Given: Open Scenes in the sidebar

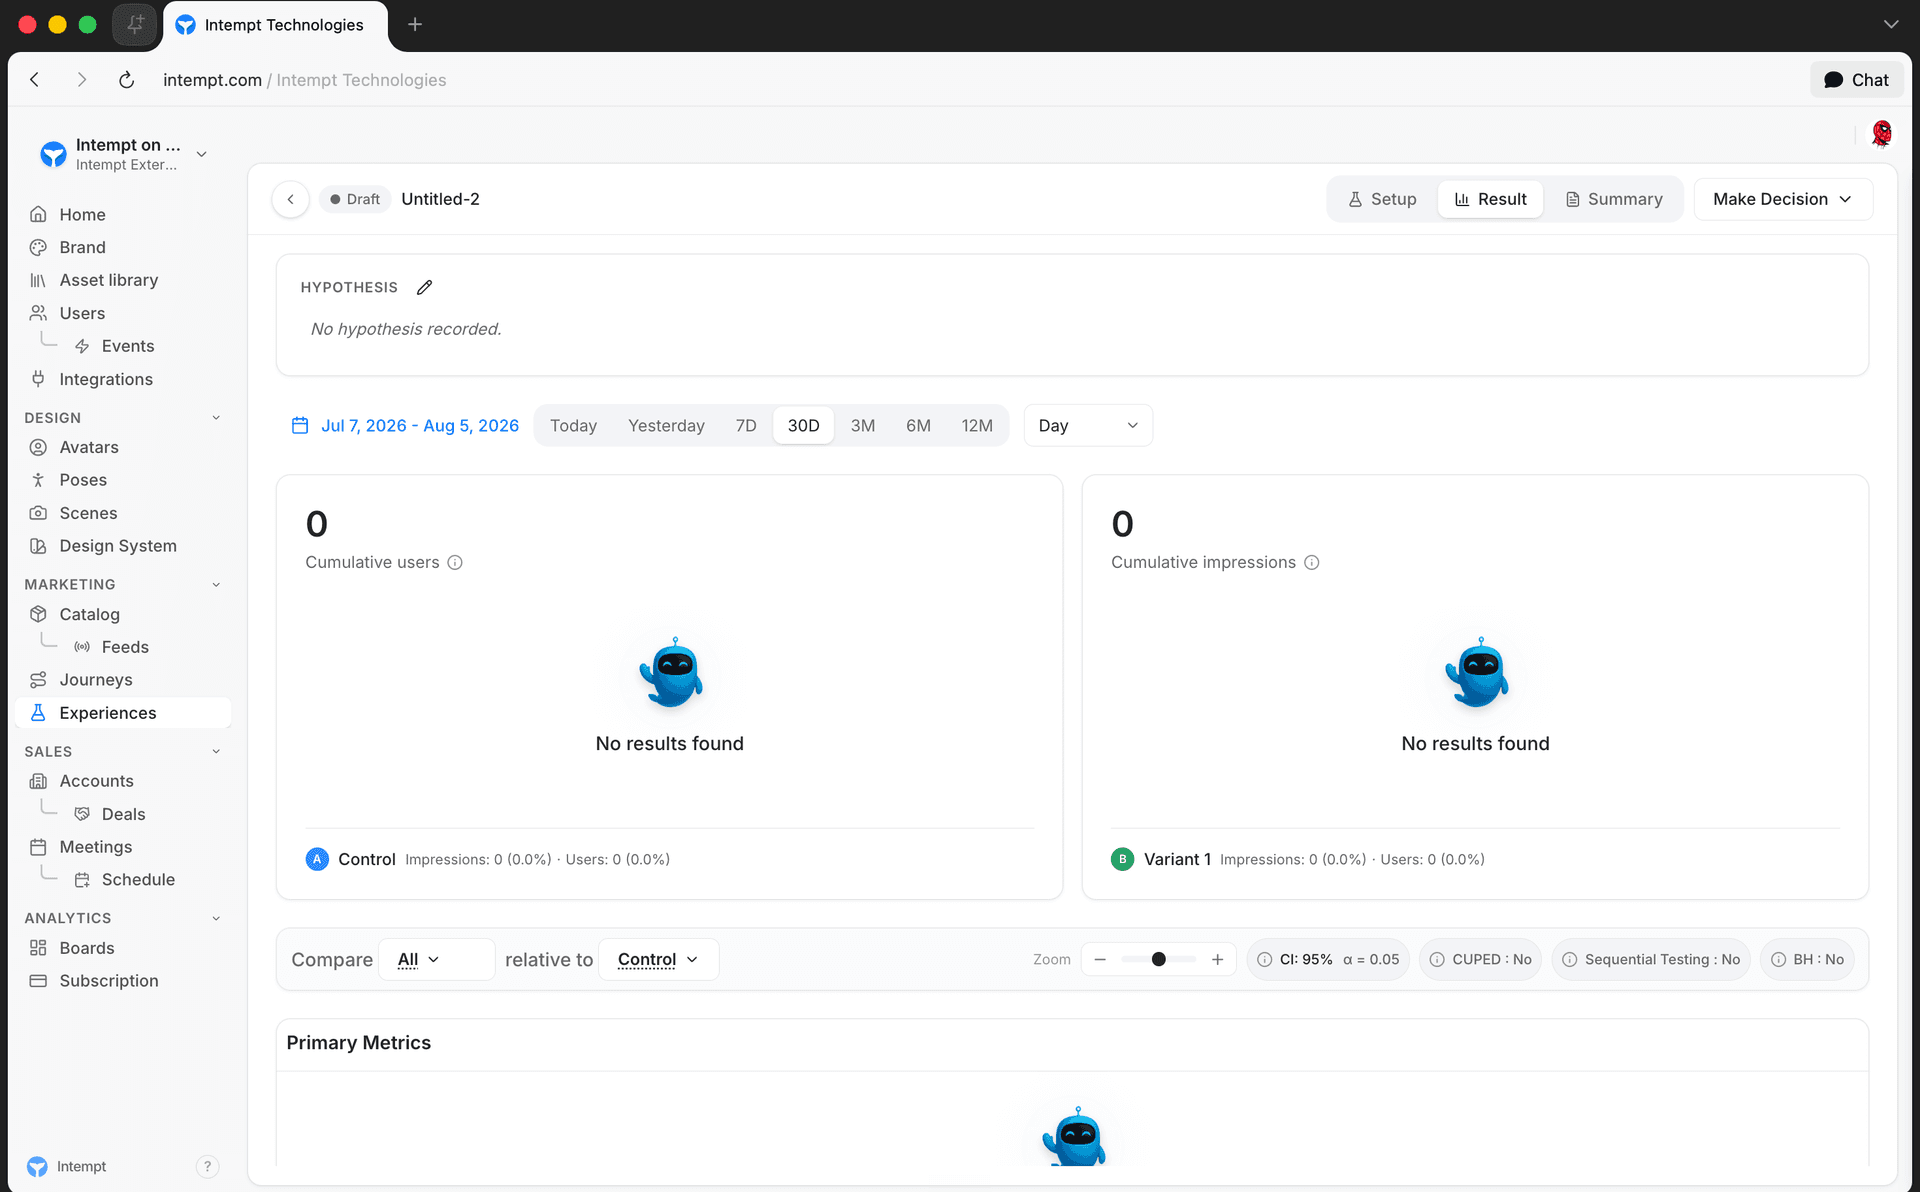Looking at the screenshot, I should (123, 513).
